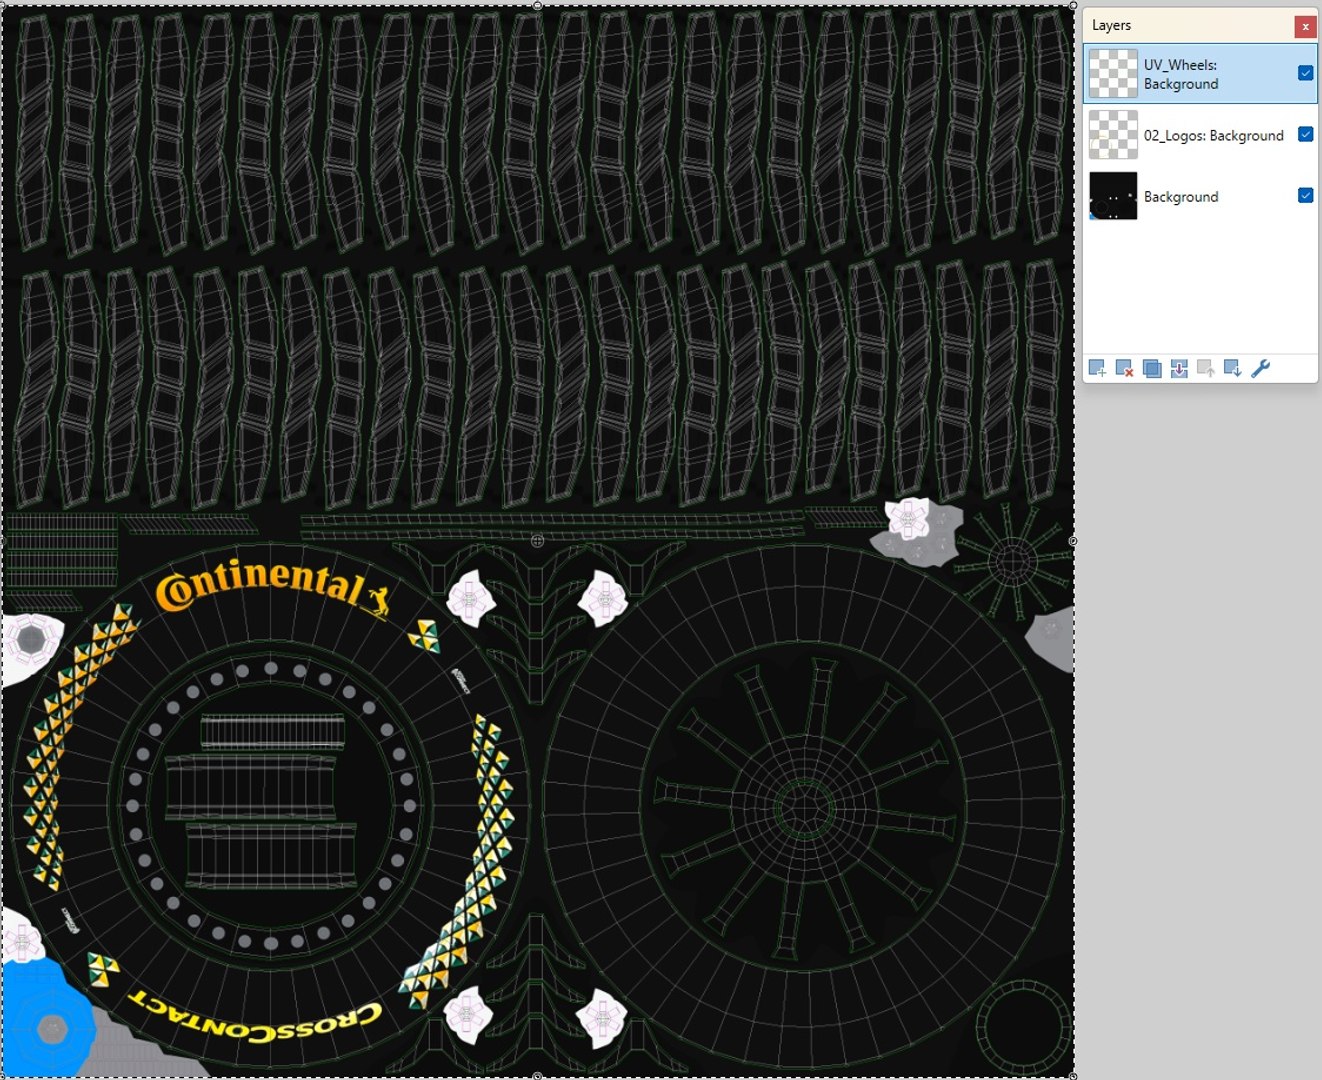Image resolution: width=1322 pixels, height=1080 pixels.
Task: Select the UV_Wheels: Background layer thumbnail
Action: (1113, 74)
